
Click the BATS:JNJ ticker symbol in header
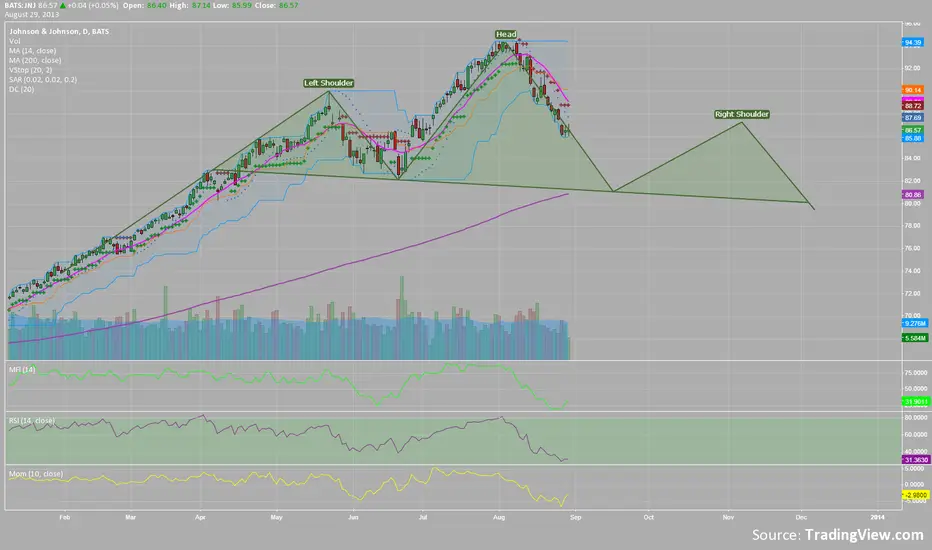(x=20, y=5)
